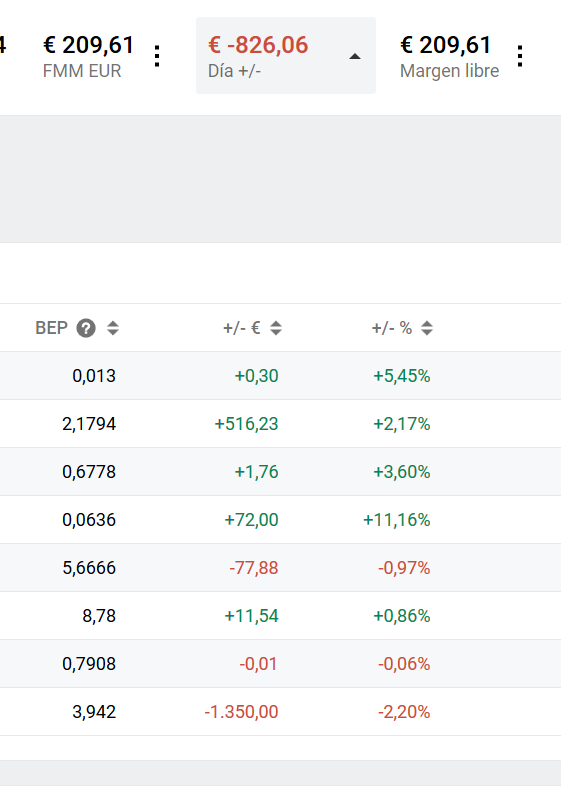This screenshot has height=802, width=561.
Task: Sort by the BEP column arrows
Action: point(113,328)
